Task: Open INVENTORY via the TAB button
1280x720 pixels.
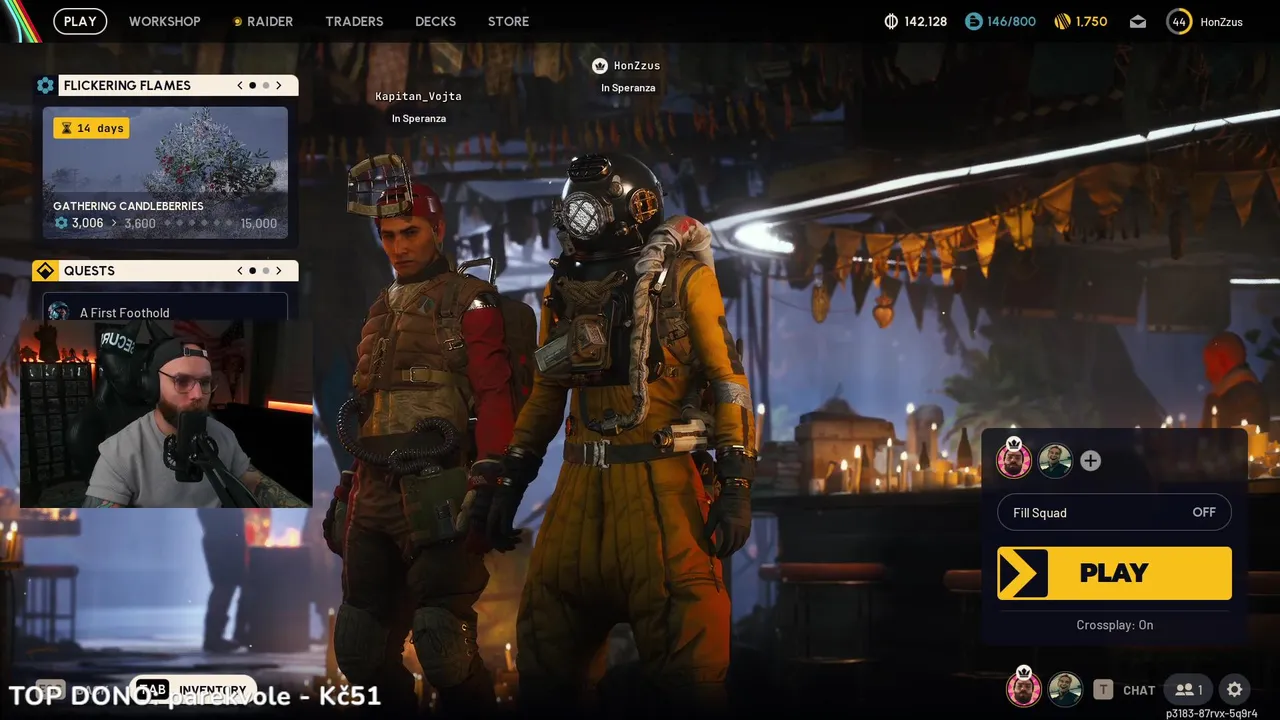Action: [x=192, y=689]
